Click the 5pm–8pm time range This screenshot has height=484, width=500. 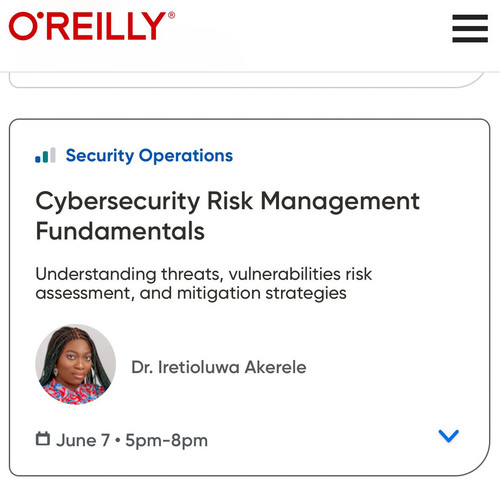(x=166, y=441)
